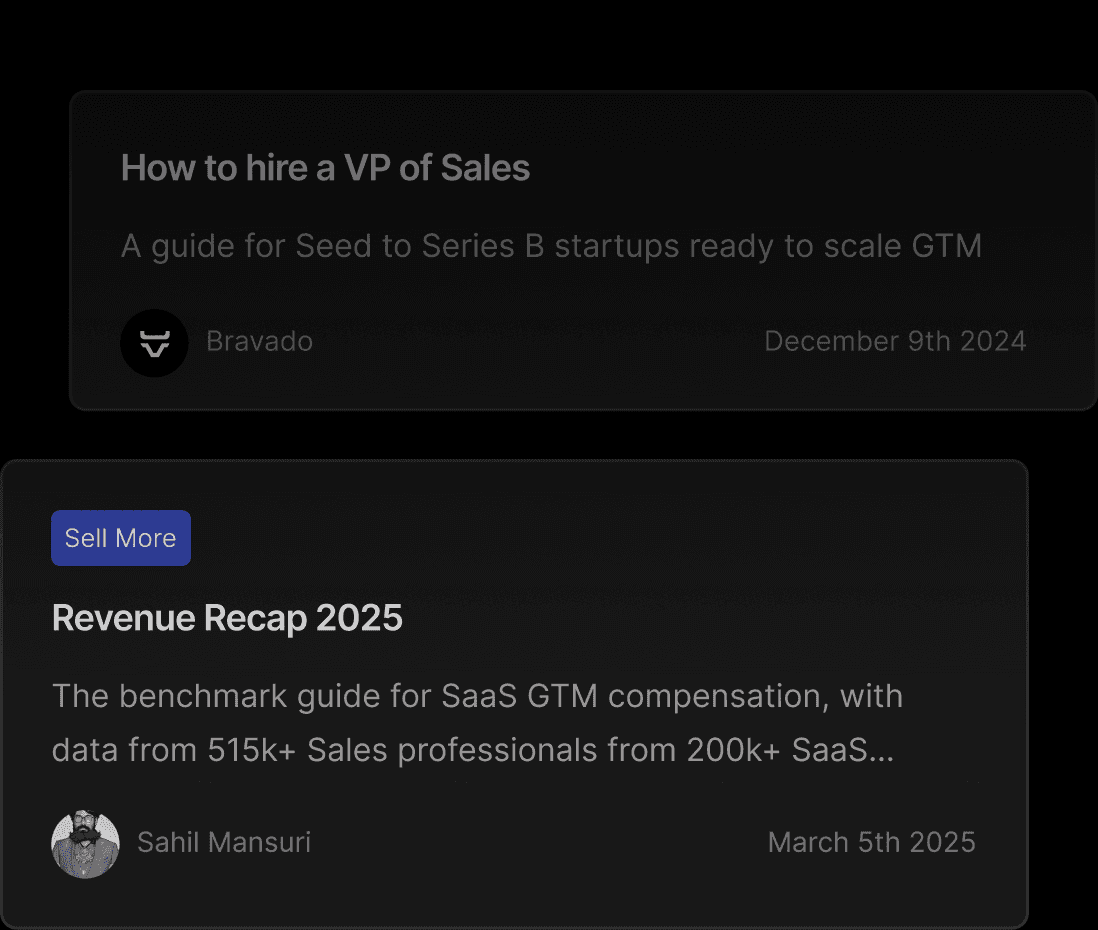1098x930 pixels.
Task: Click the year 2025 in Revenue Recap title
Action: coord(359,618)
